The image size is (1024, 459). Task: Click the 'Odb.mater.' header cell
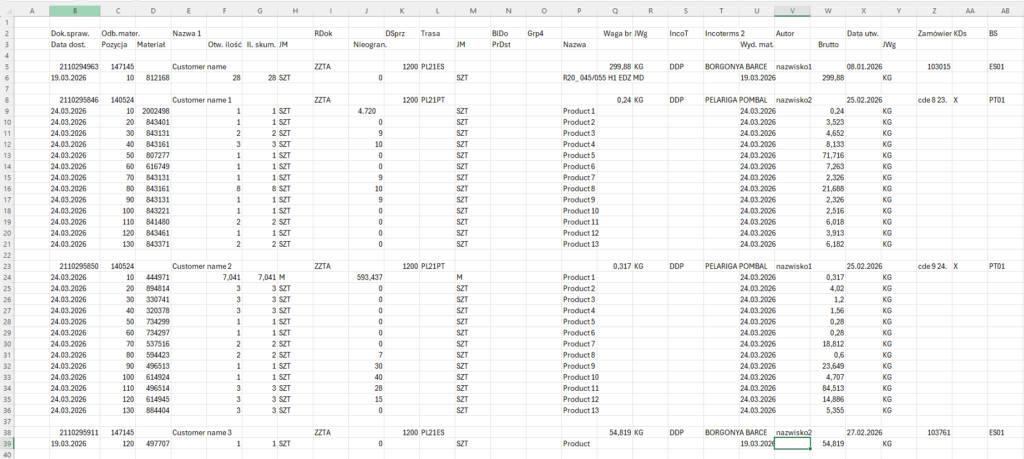click(x=118, y=33)
